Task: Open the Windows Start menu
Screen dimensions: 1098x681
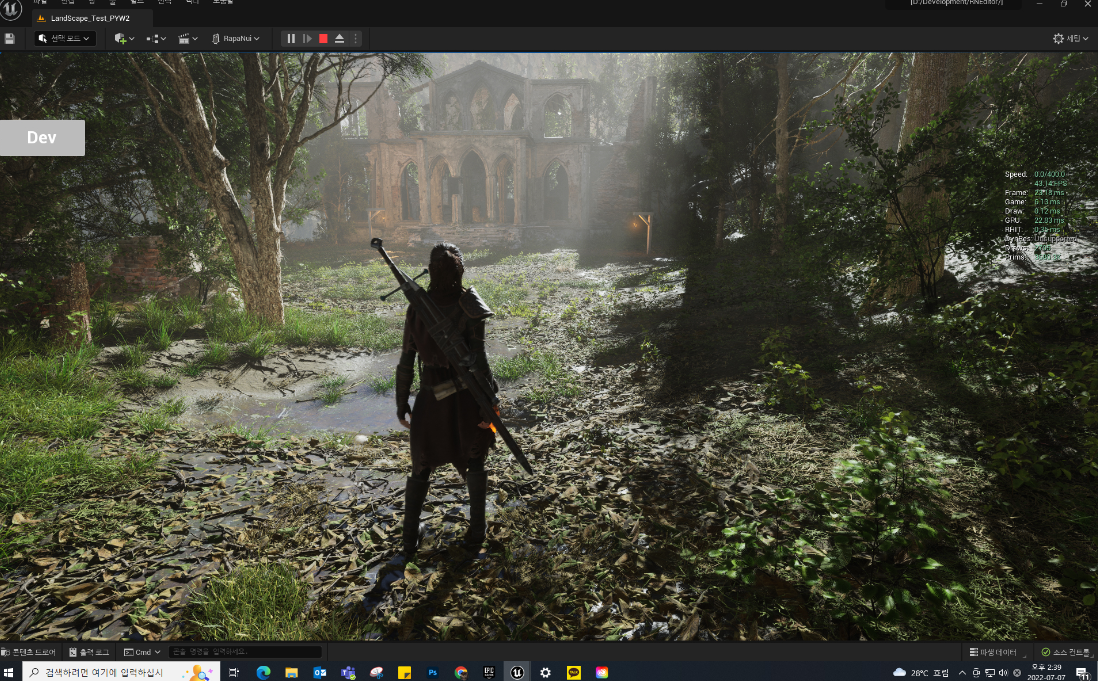Action: [10, 672]
